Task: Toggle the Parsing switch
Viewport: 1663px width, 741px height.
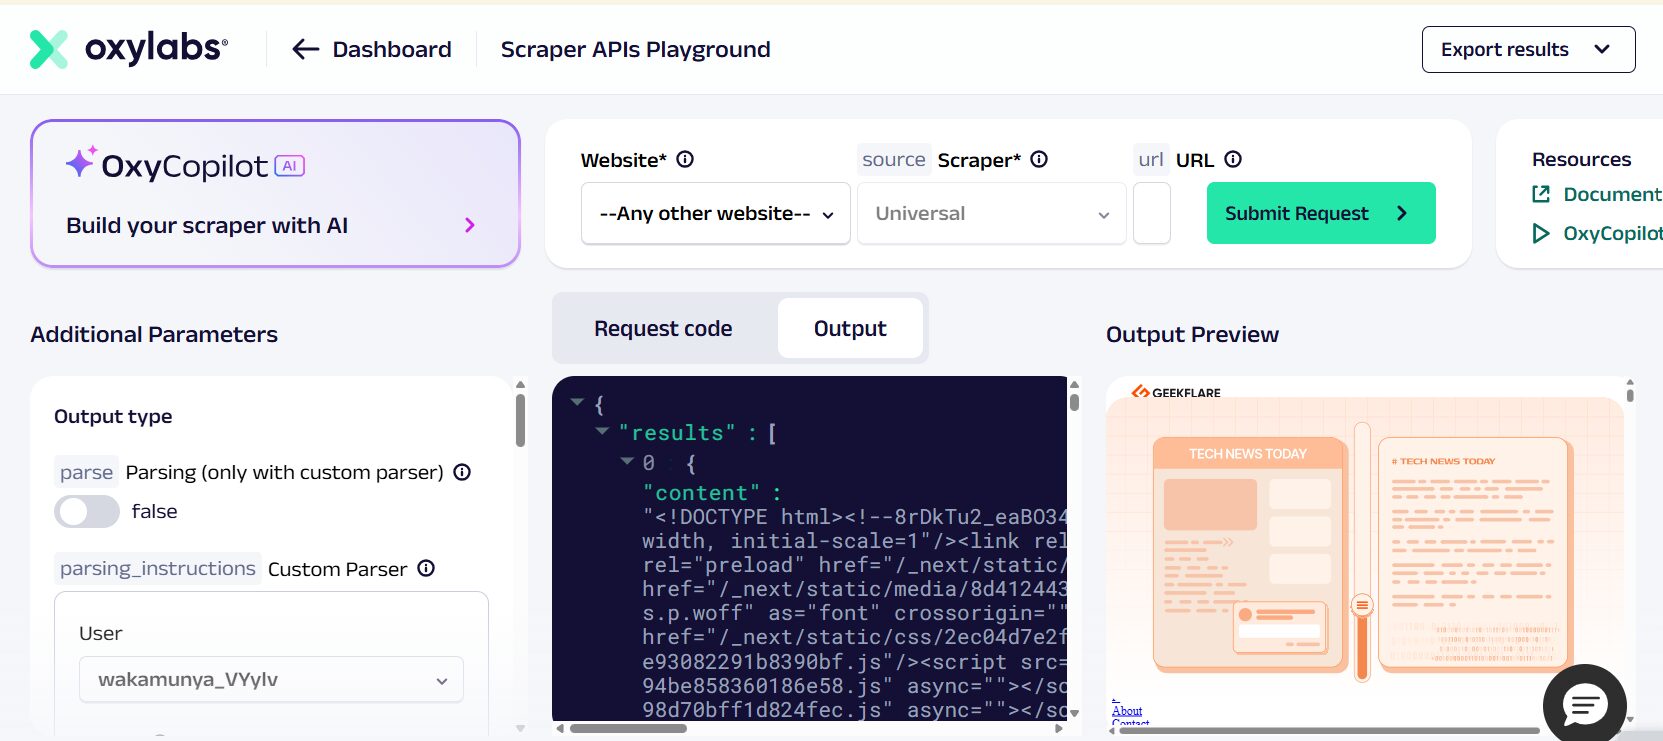Action: [x=87, y=512]
